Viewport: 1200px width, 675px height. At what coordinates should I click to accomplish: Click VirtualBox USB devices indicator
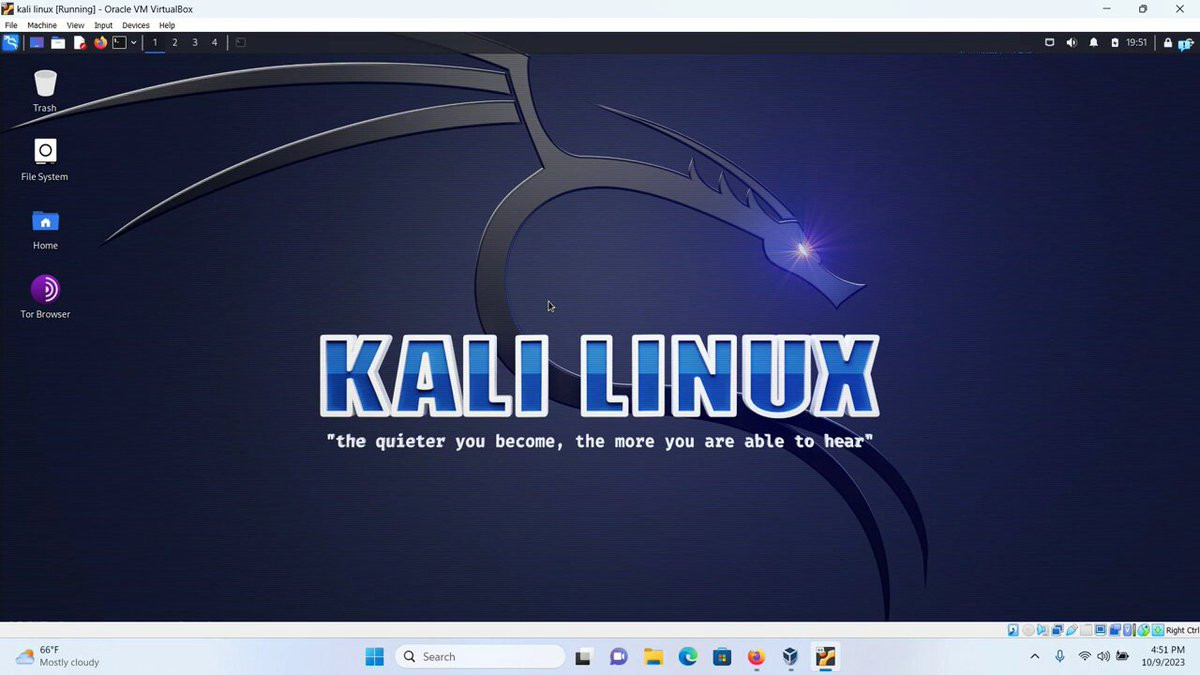point(1072,630)
